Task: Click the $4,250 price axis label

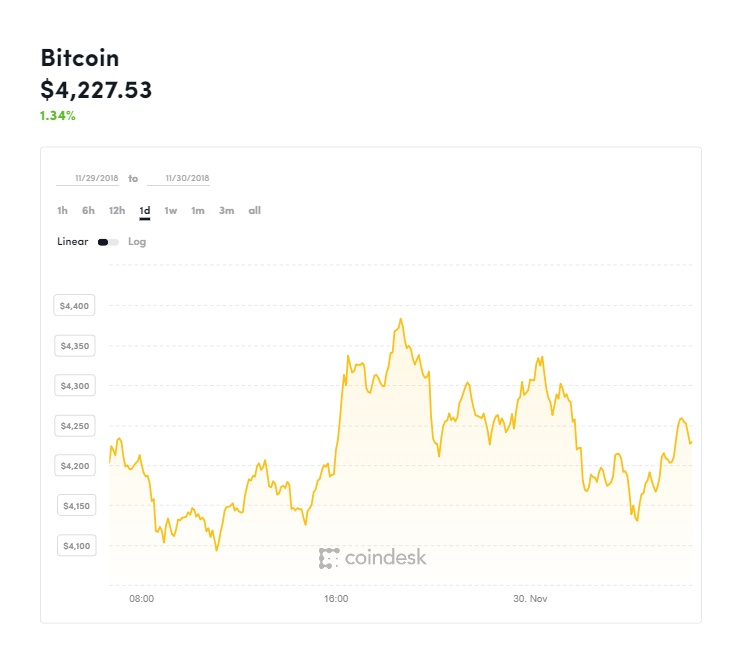Action: [x=75, y=426]
